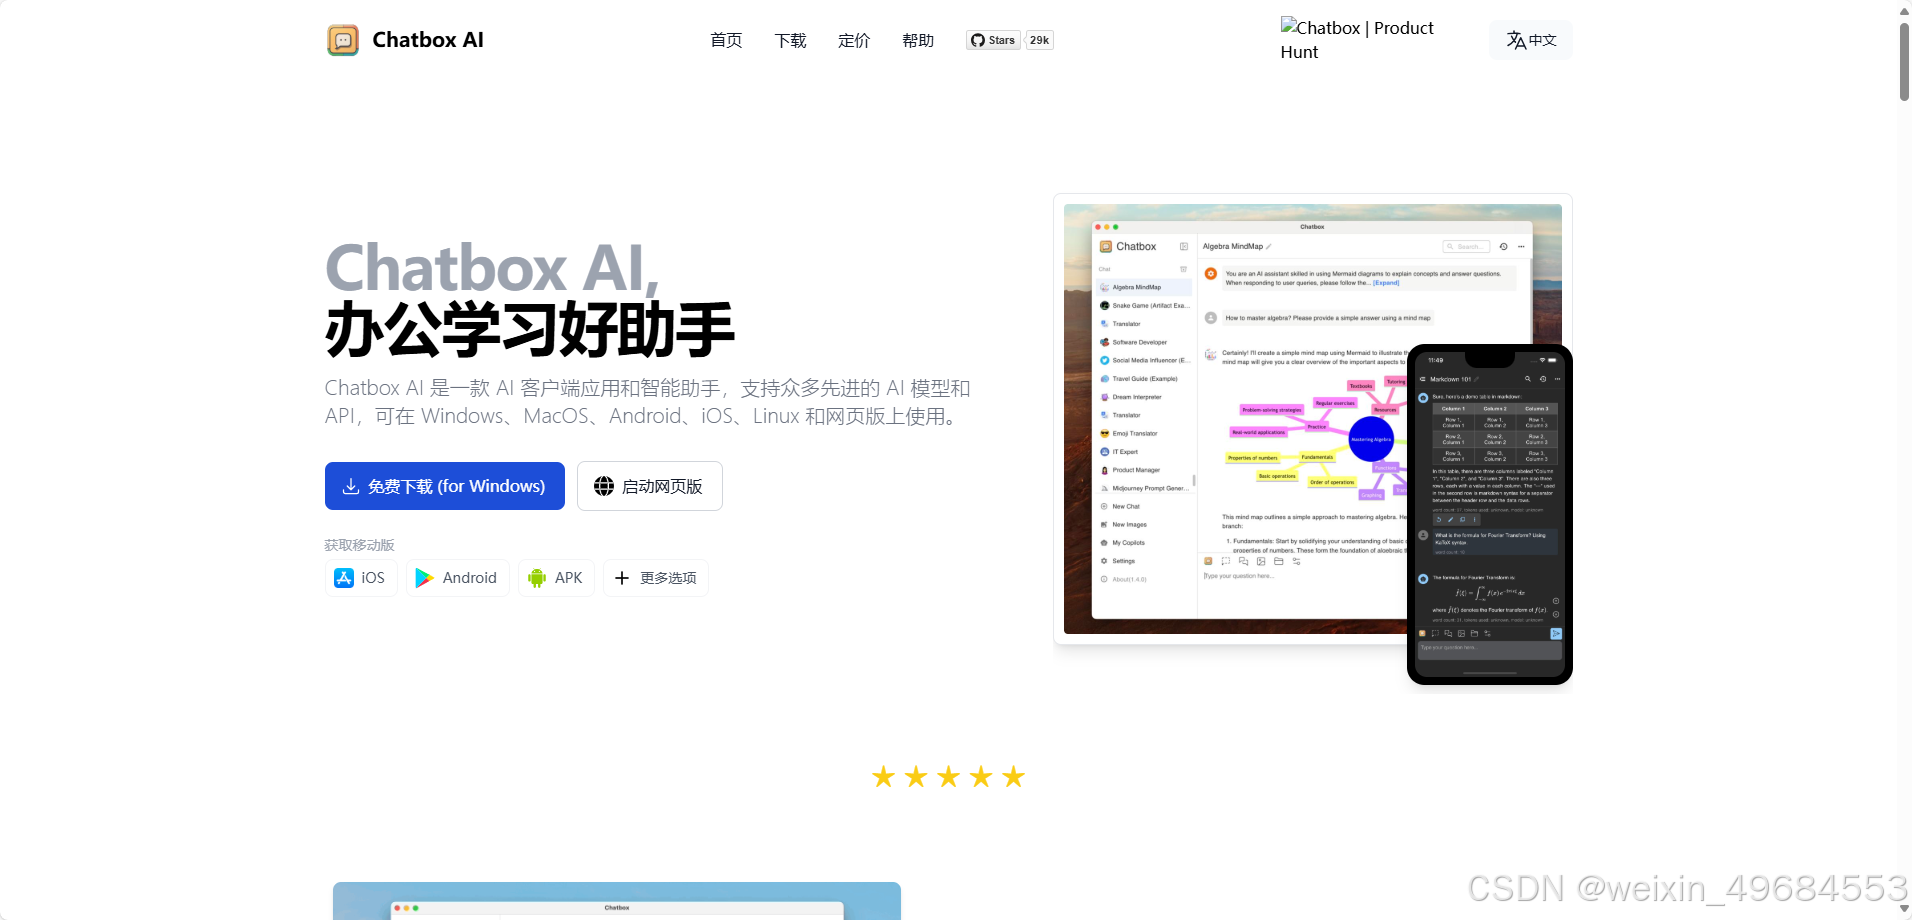
Task: Open the 帮助 navigation item
Action: (x=918, y=40)
